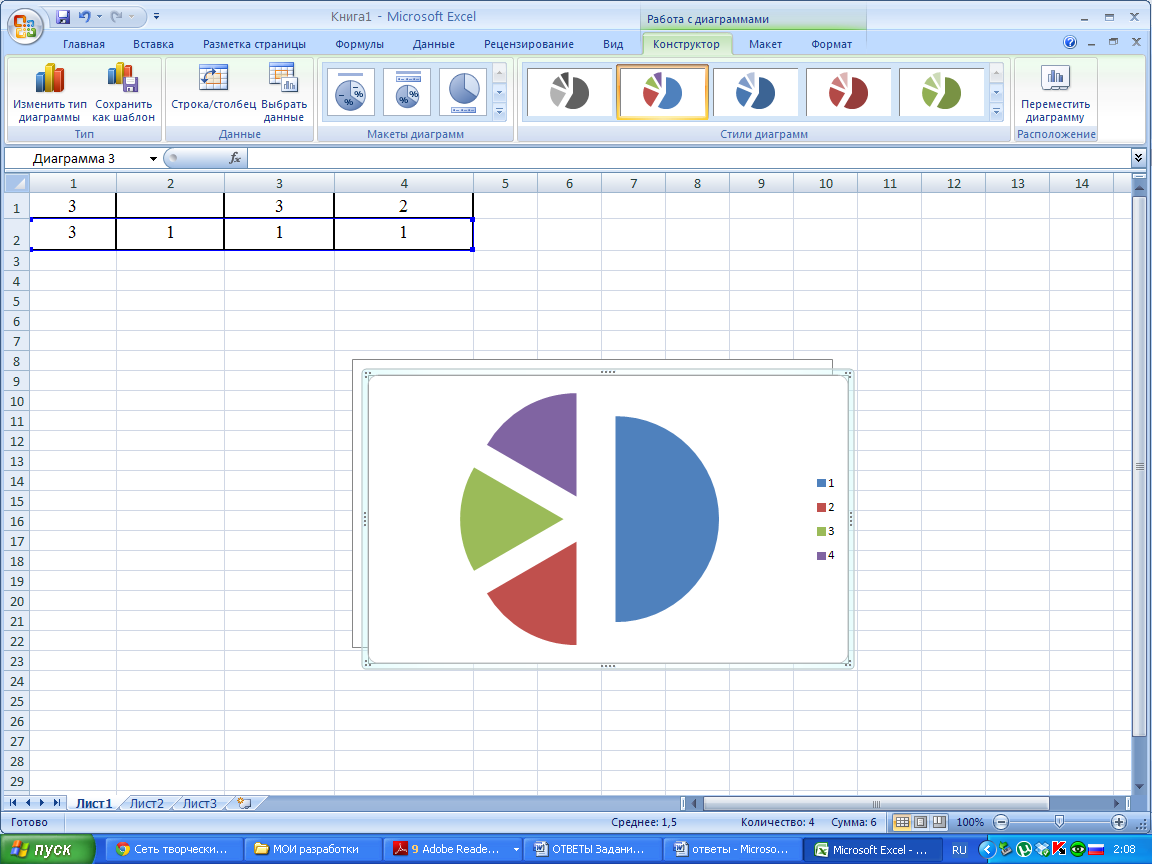
Task: Save the workbook via Quick Access
Action: (63, 16)
